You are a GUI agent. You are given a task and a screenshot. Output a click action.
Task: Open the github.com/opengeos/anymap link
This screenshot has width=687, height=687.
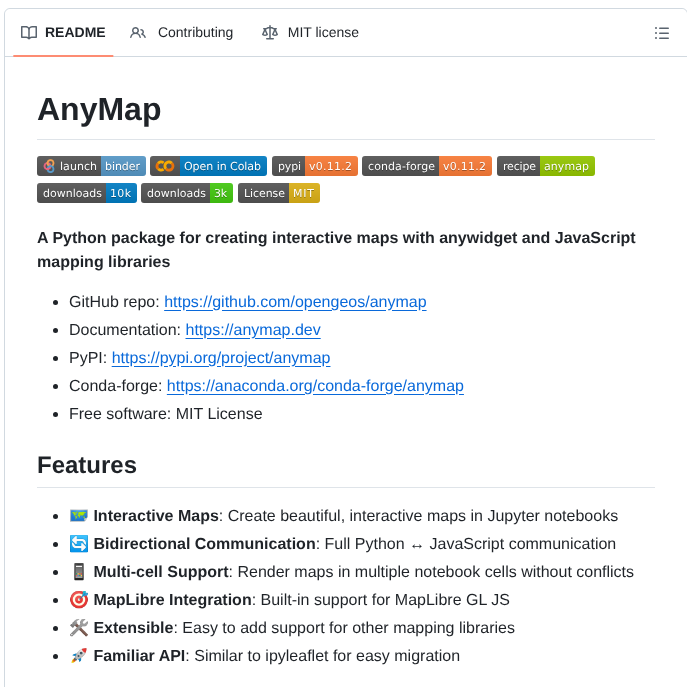295,302
